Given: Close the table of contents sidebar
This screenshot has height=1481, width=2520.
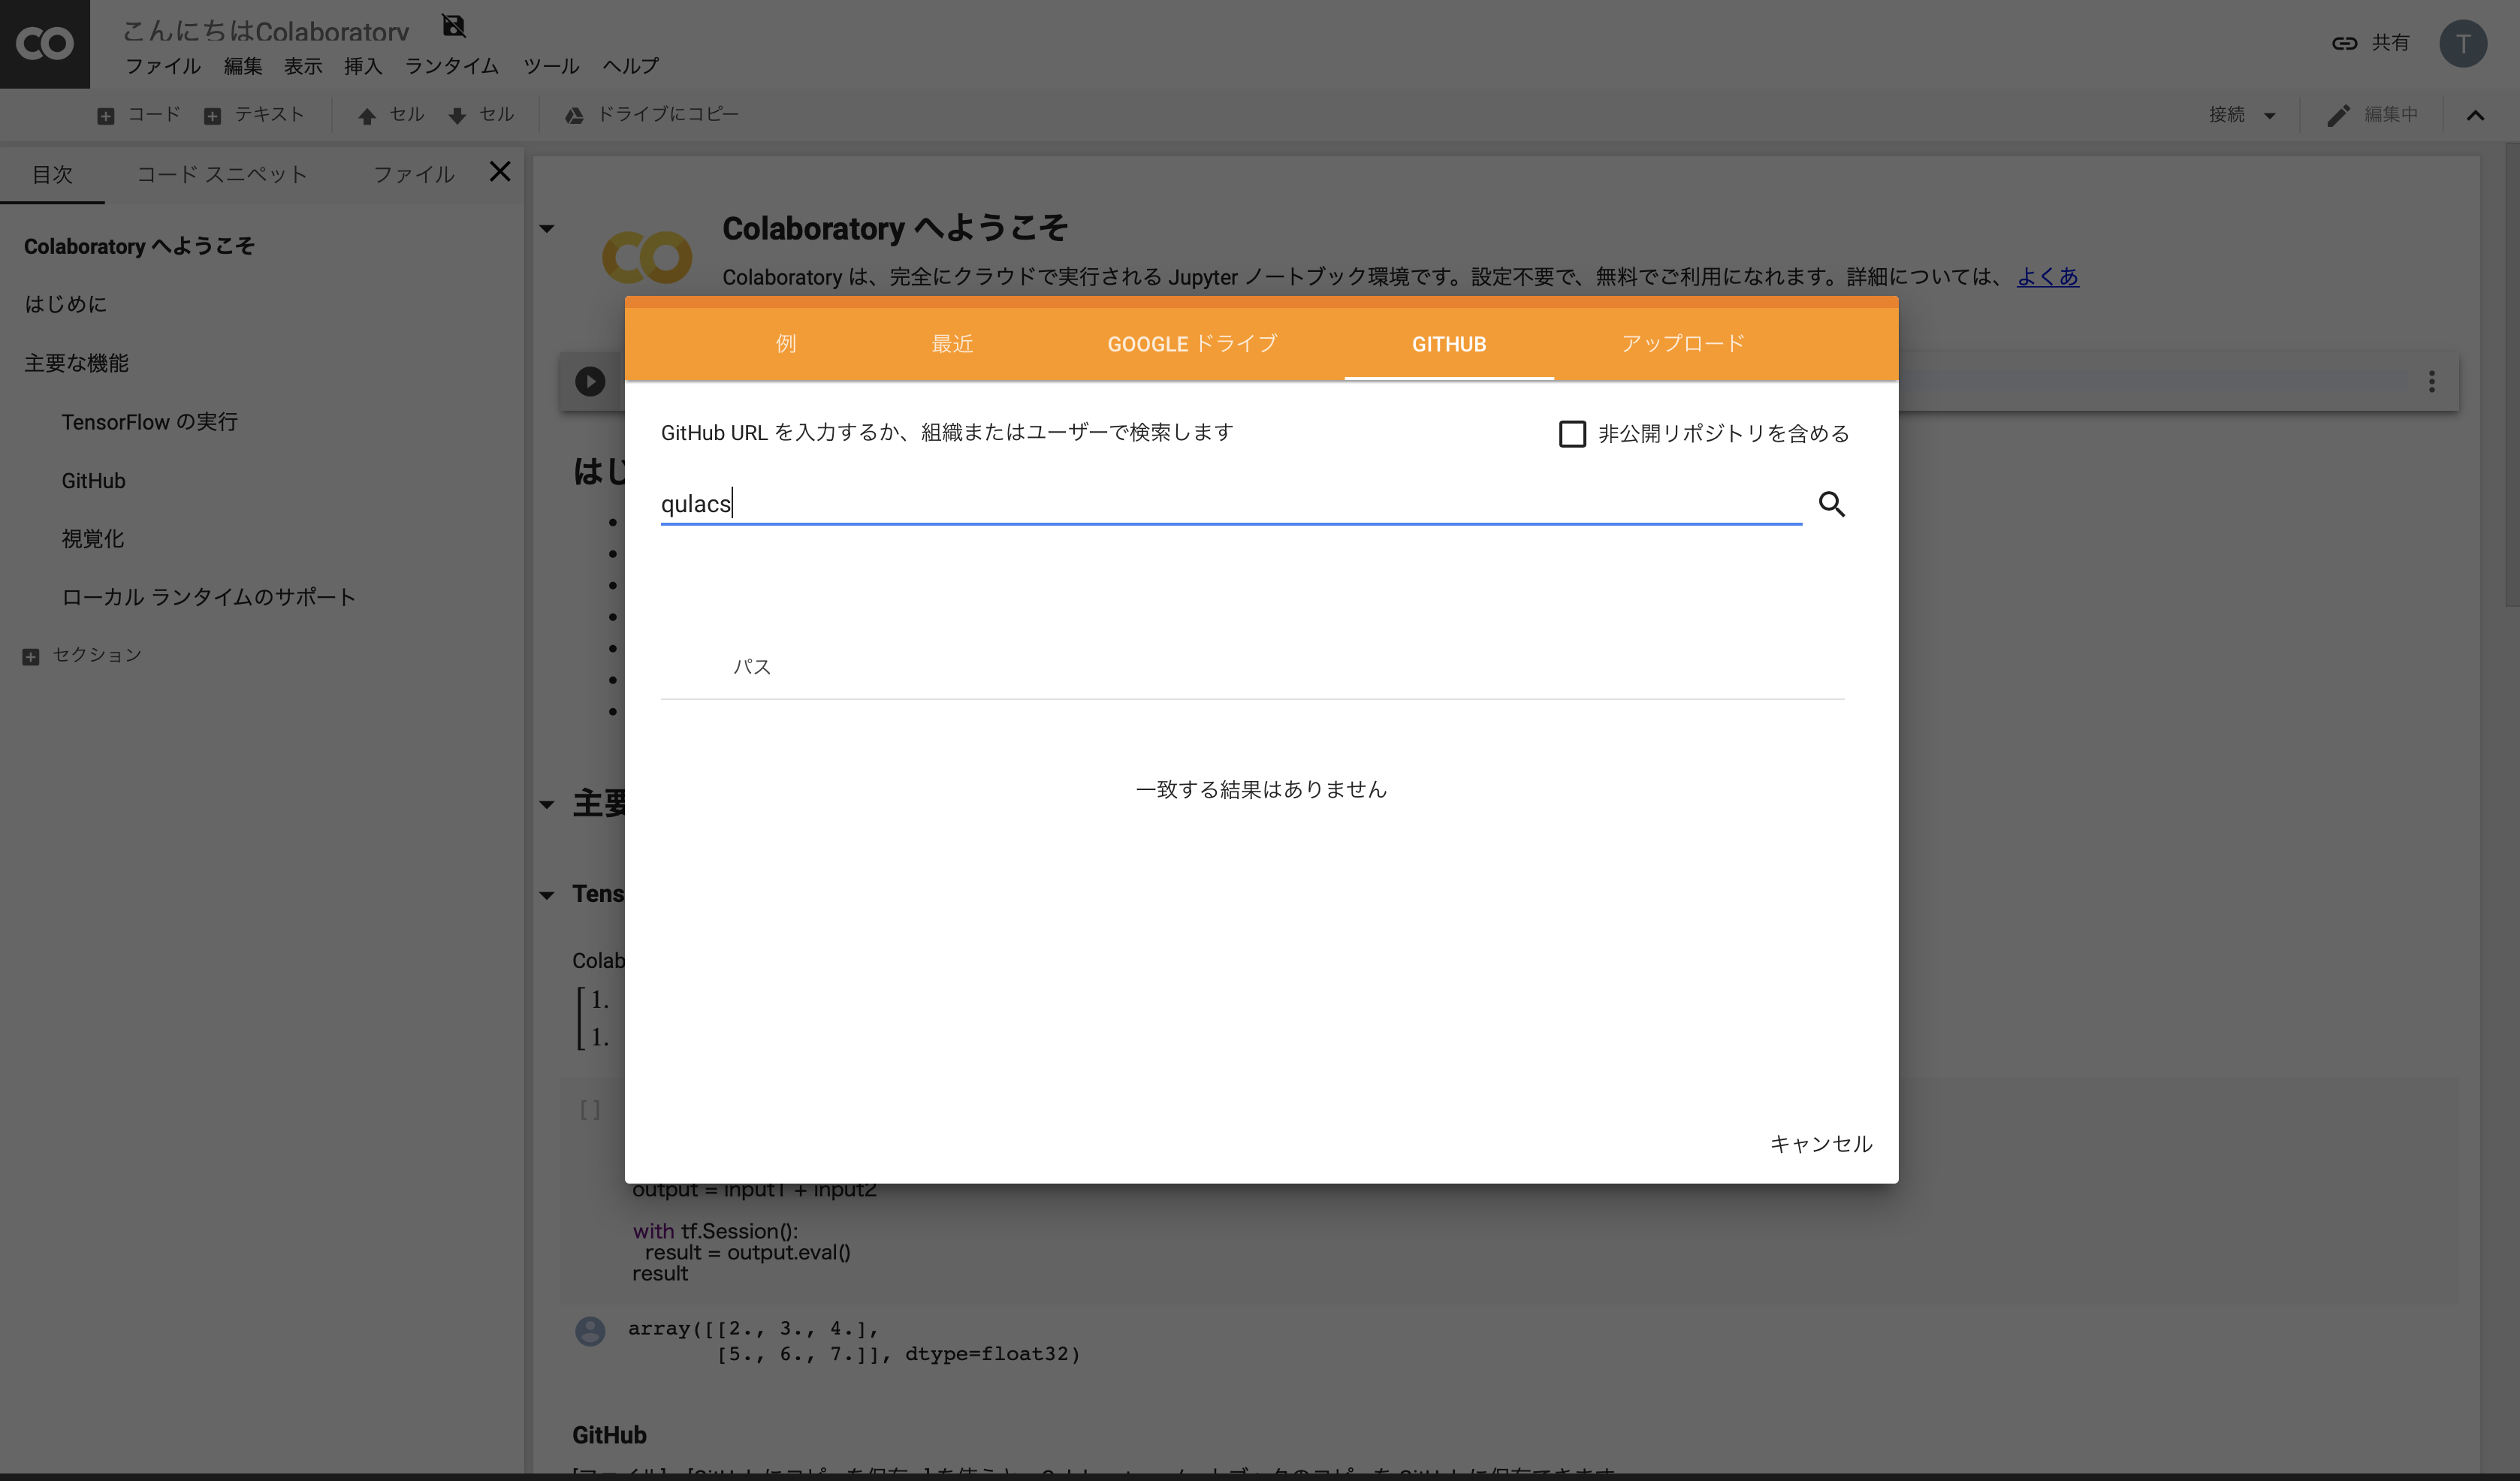Looking at the screenshot, I should [500, 172].
